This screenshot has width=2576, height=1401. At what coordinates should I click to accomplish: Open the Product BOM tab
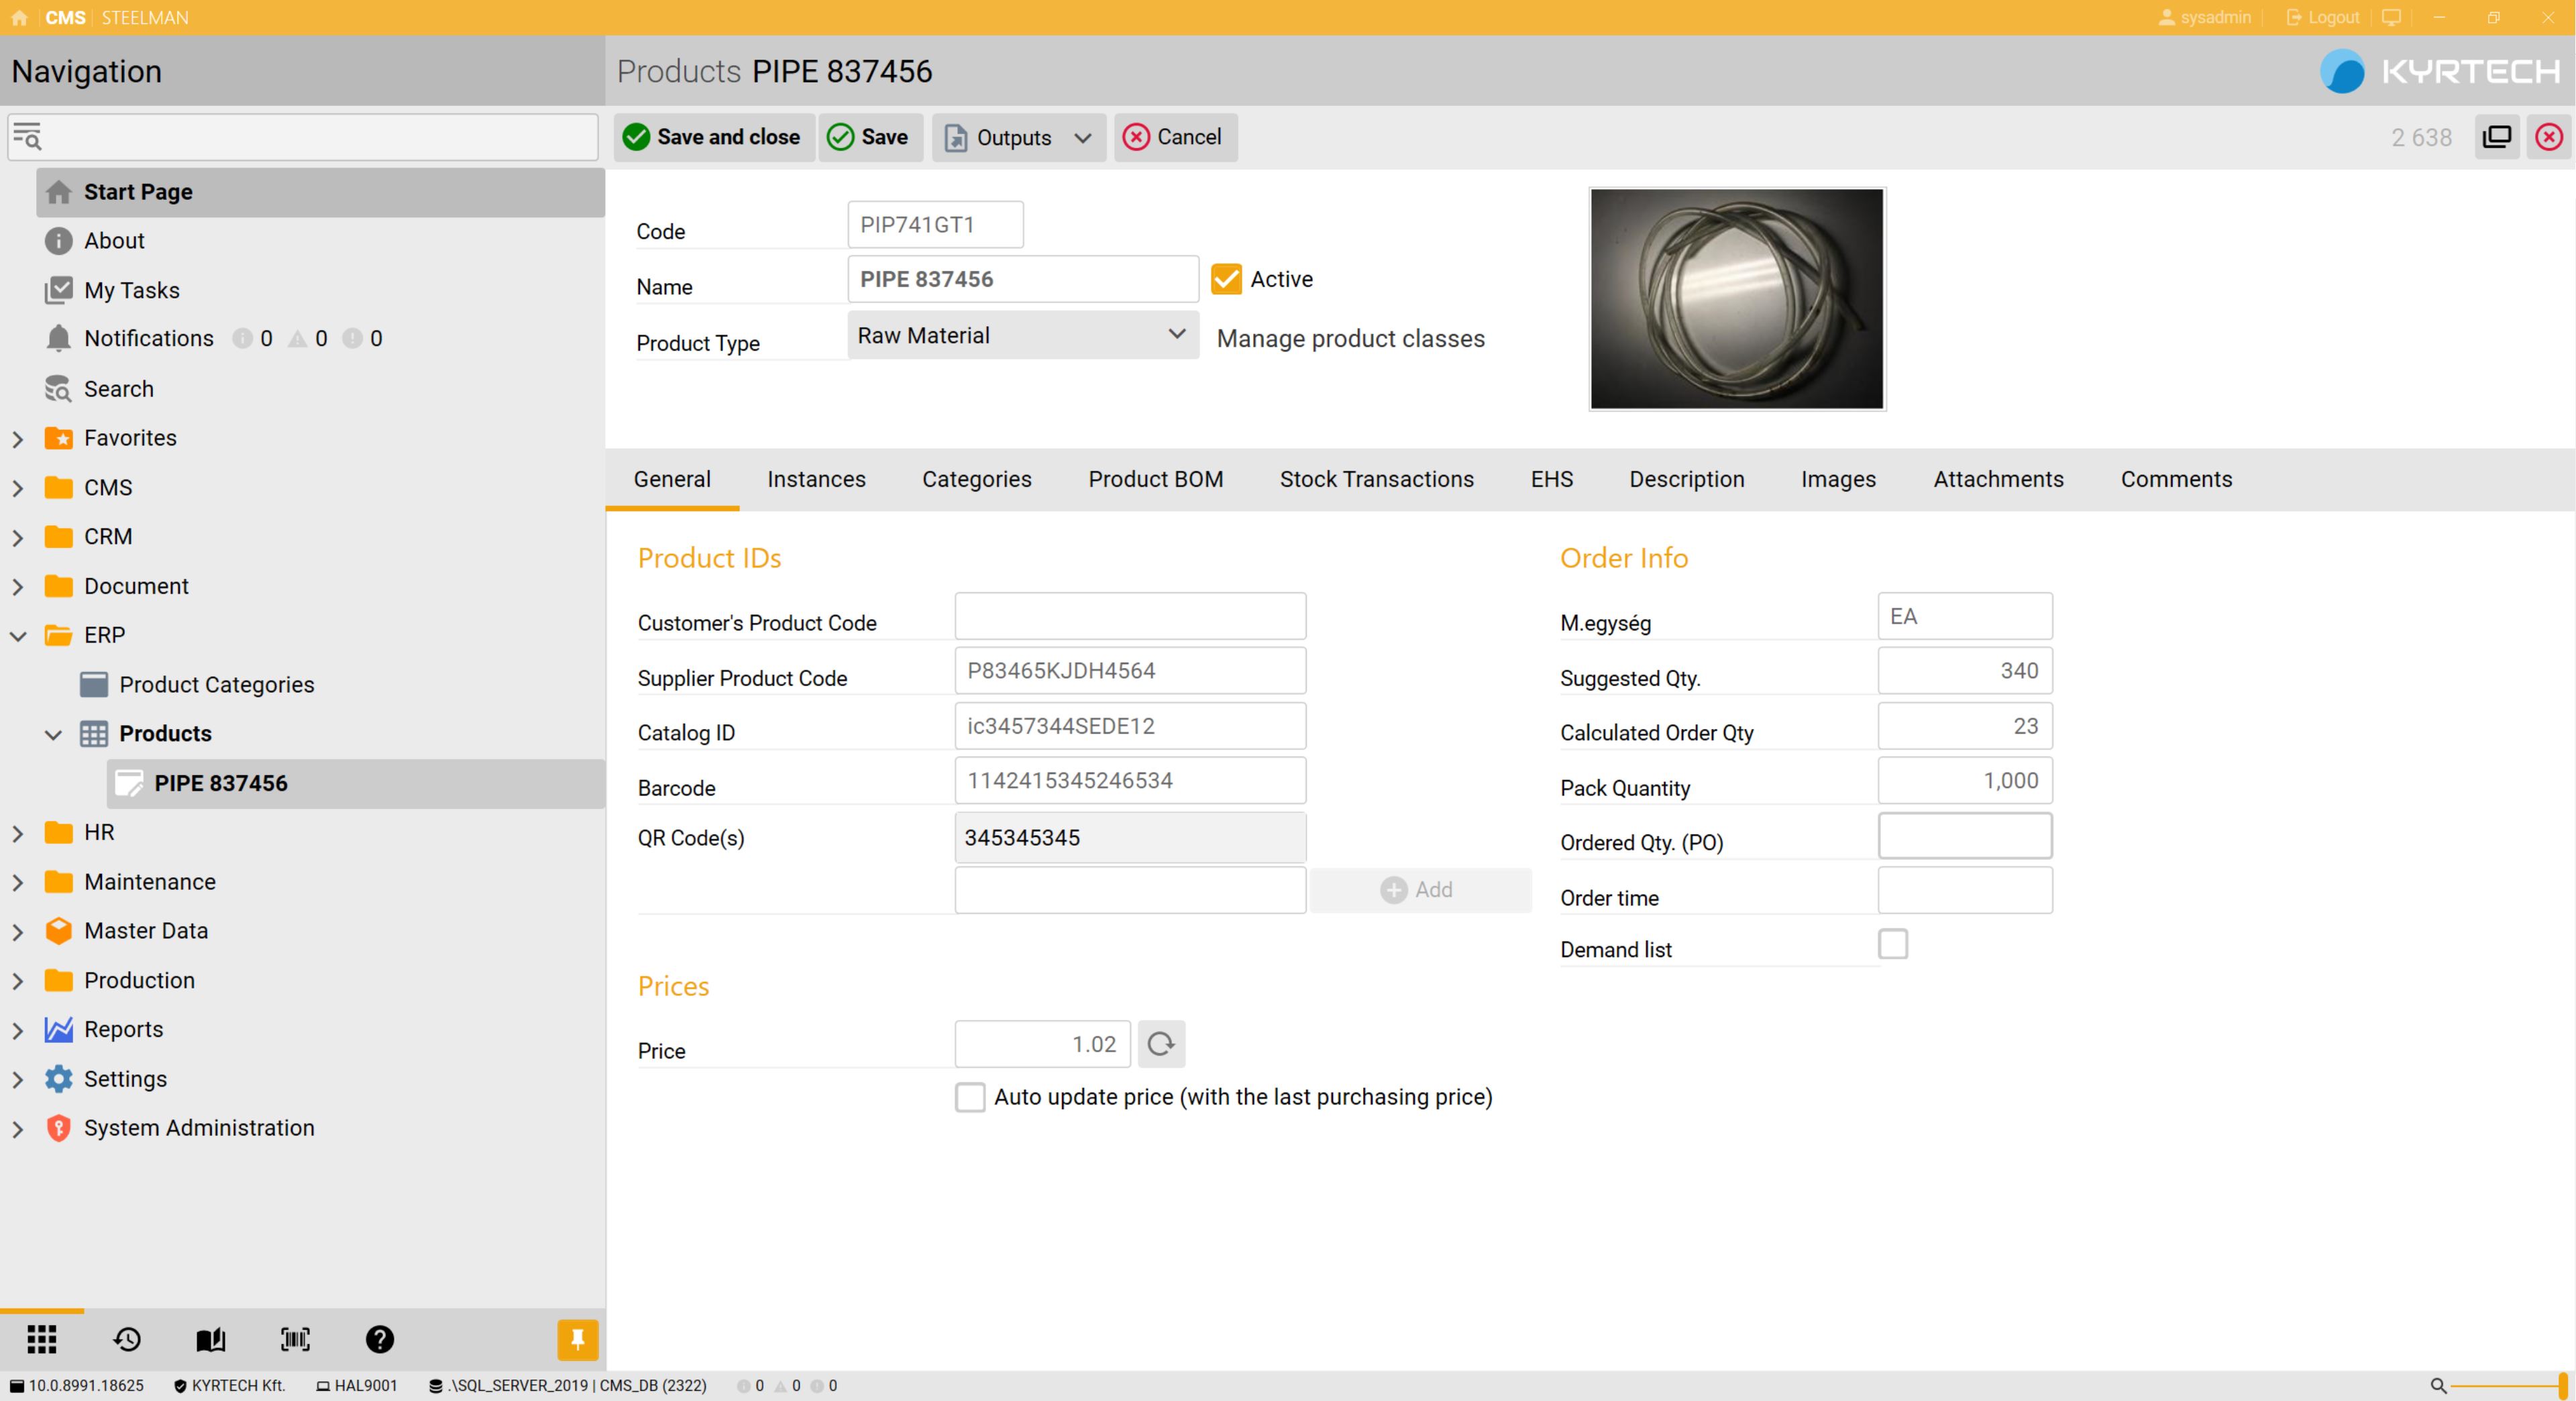coord(1155,479)
